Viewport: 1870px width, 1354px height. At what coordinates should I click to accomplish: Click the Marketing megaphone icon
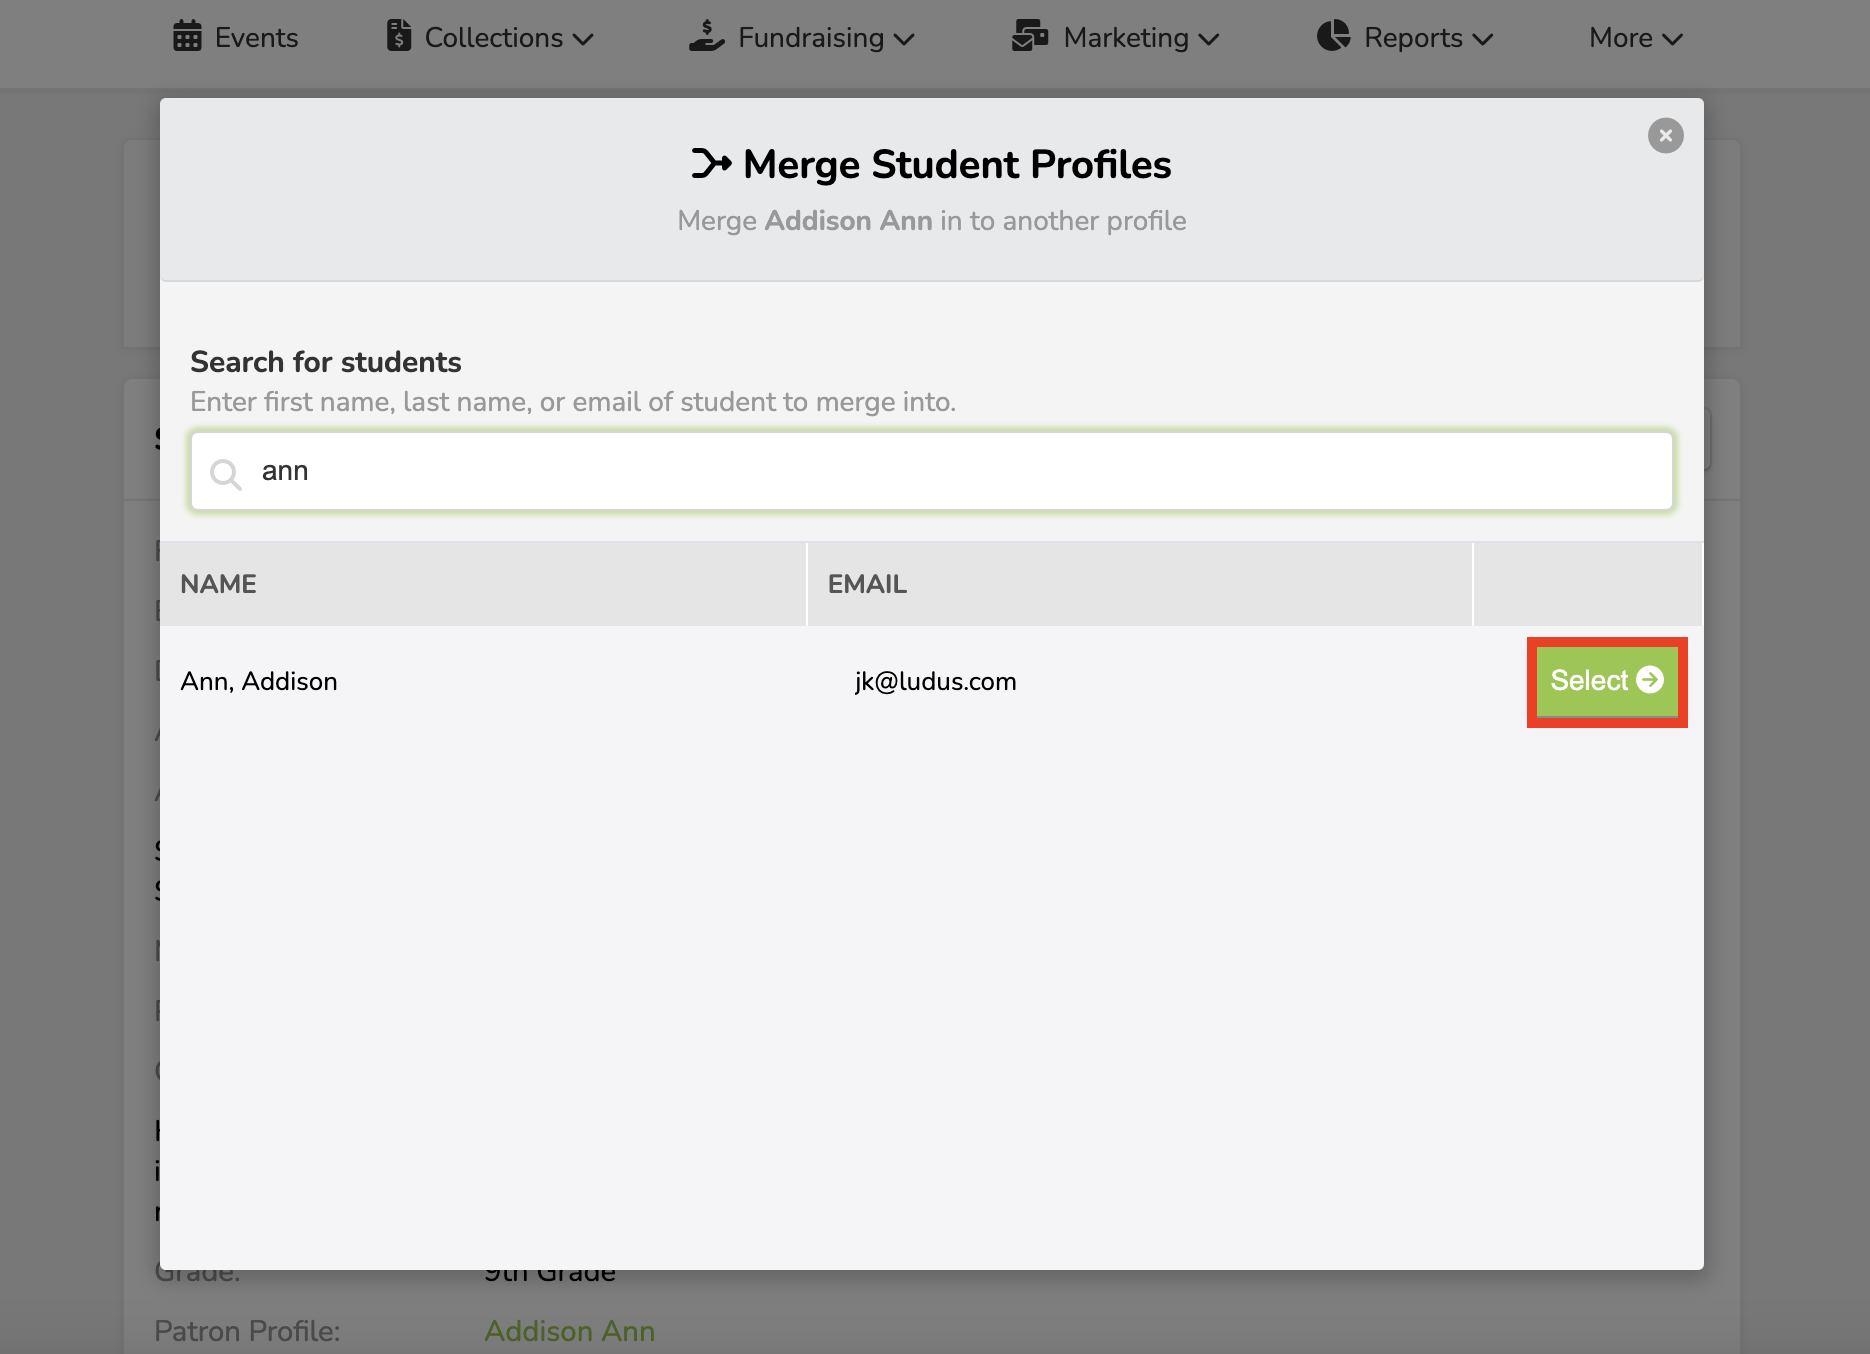click(x=1029, y=36)
